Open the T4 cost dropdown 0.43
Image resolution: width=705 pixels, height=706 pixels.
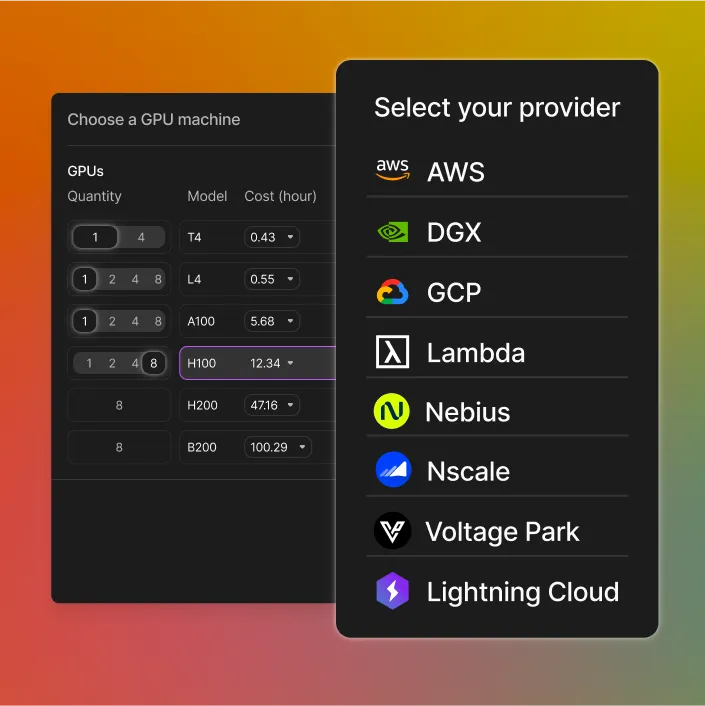click(x=272, y=237)
